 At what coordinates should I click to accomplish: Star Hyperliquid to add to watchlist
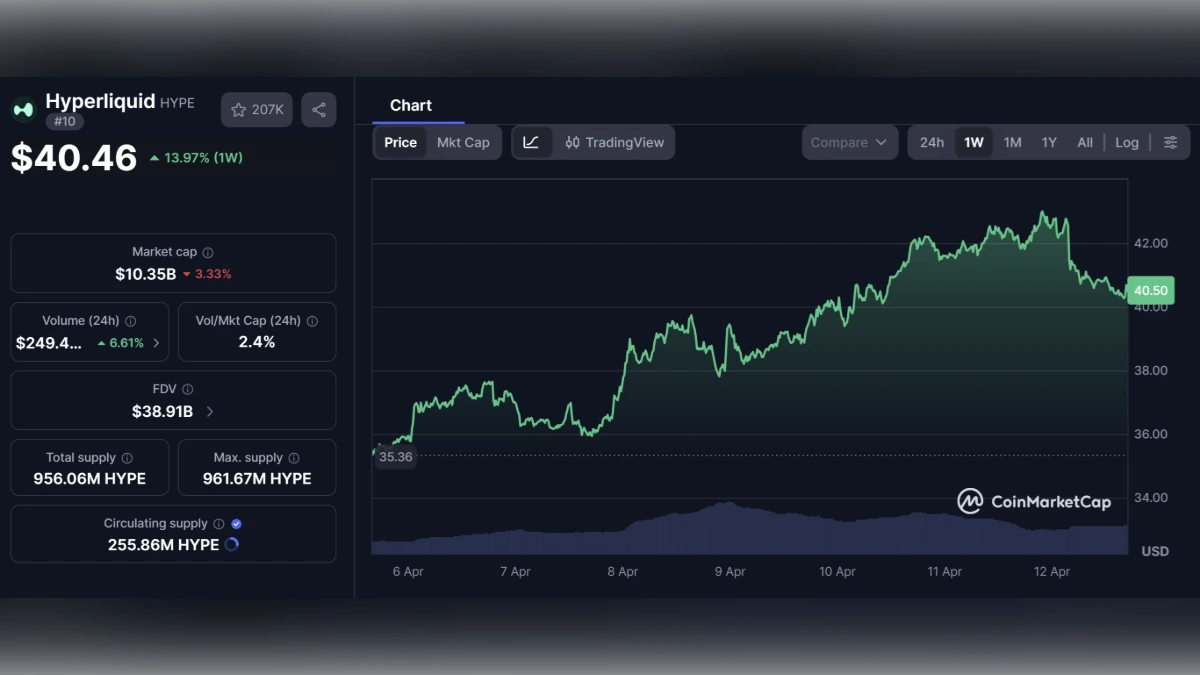(238, 109)
